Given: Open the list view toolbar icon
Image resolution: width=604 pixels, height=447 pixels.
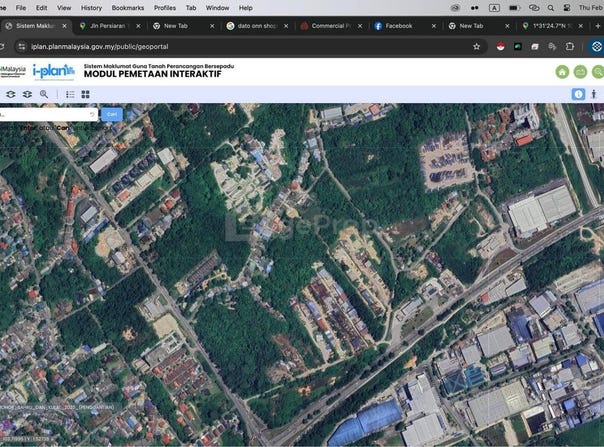Looking at the screenshot, I should [70, 94].
